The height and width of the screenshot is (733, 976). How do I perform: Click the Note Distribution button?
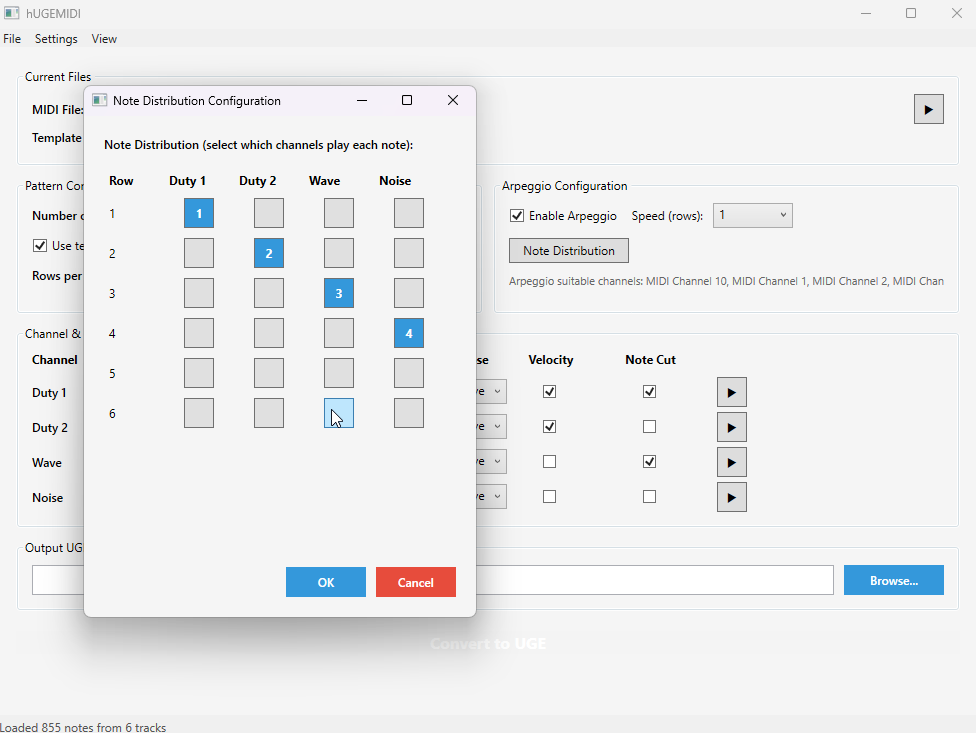click(x=569, y=251)
